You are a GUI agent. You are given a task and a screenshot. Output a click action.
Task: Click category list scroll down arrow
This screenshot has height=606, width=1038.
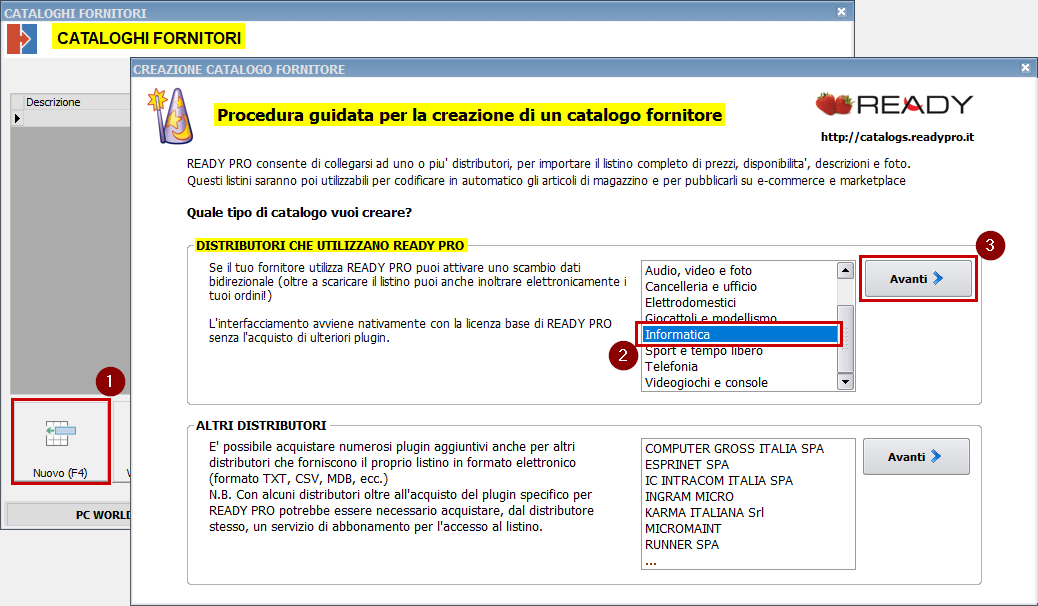(845, 381)
